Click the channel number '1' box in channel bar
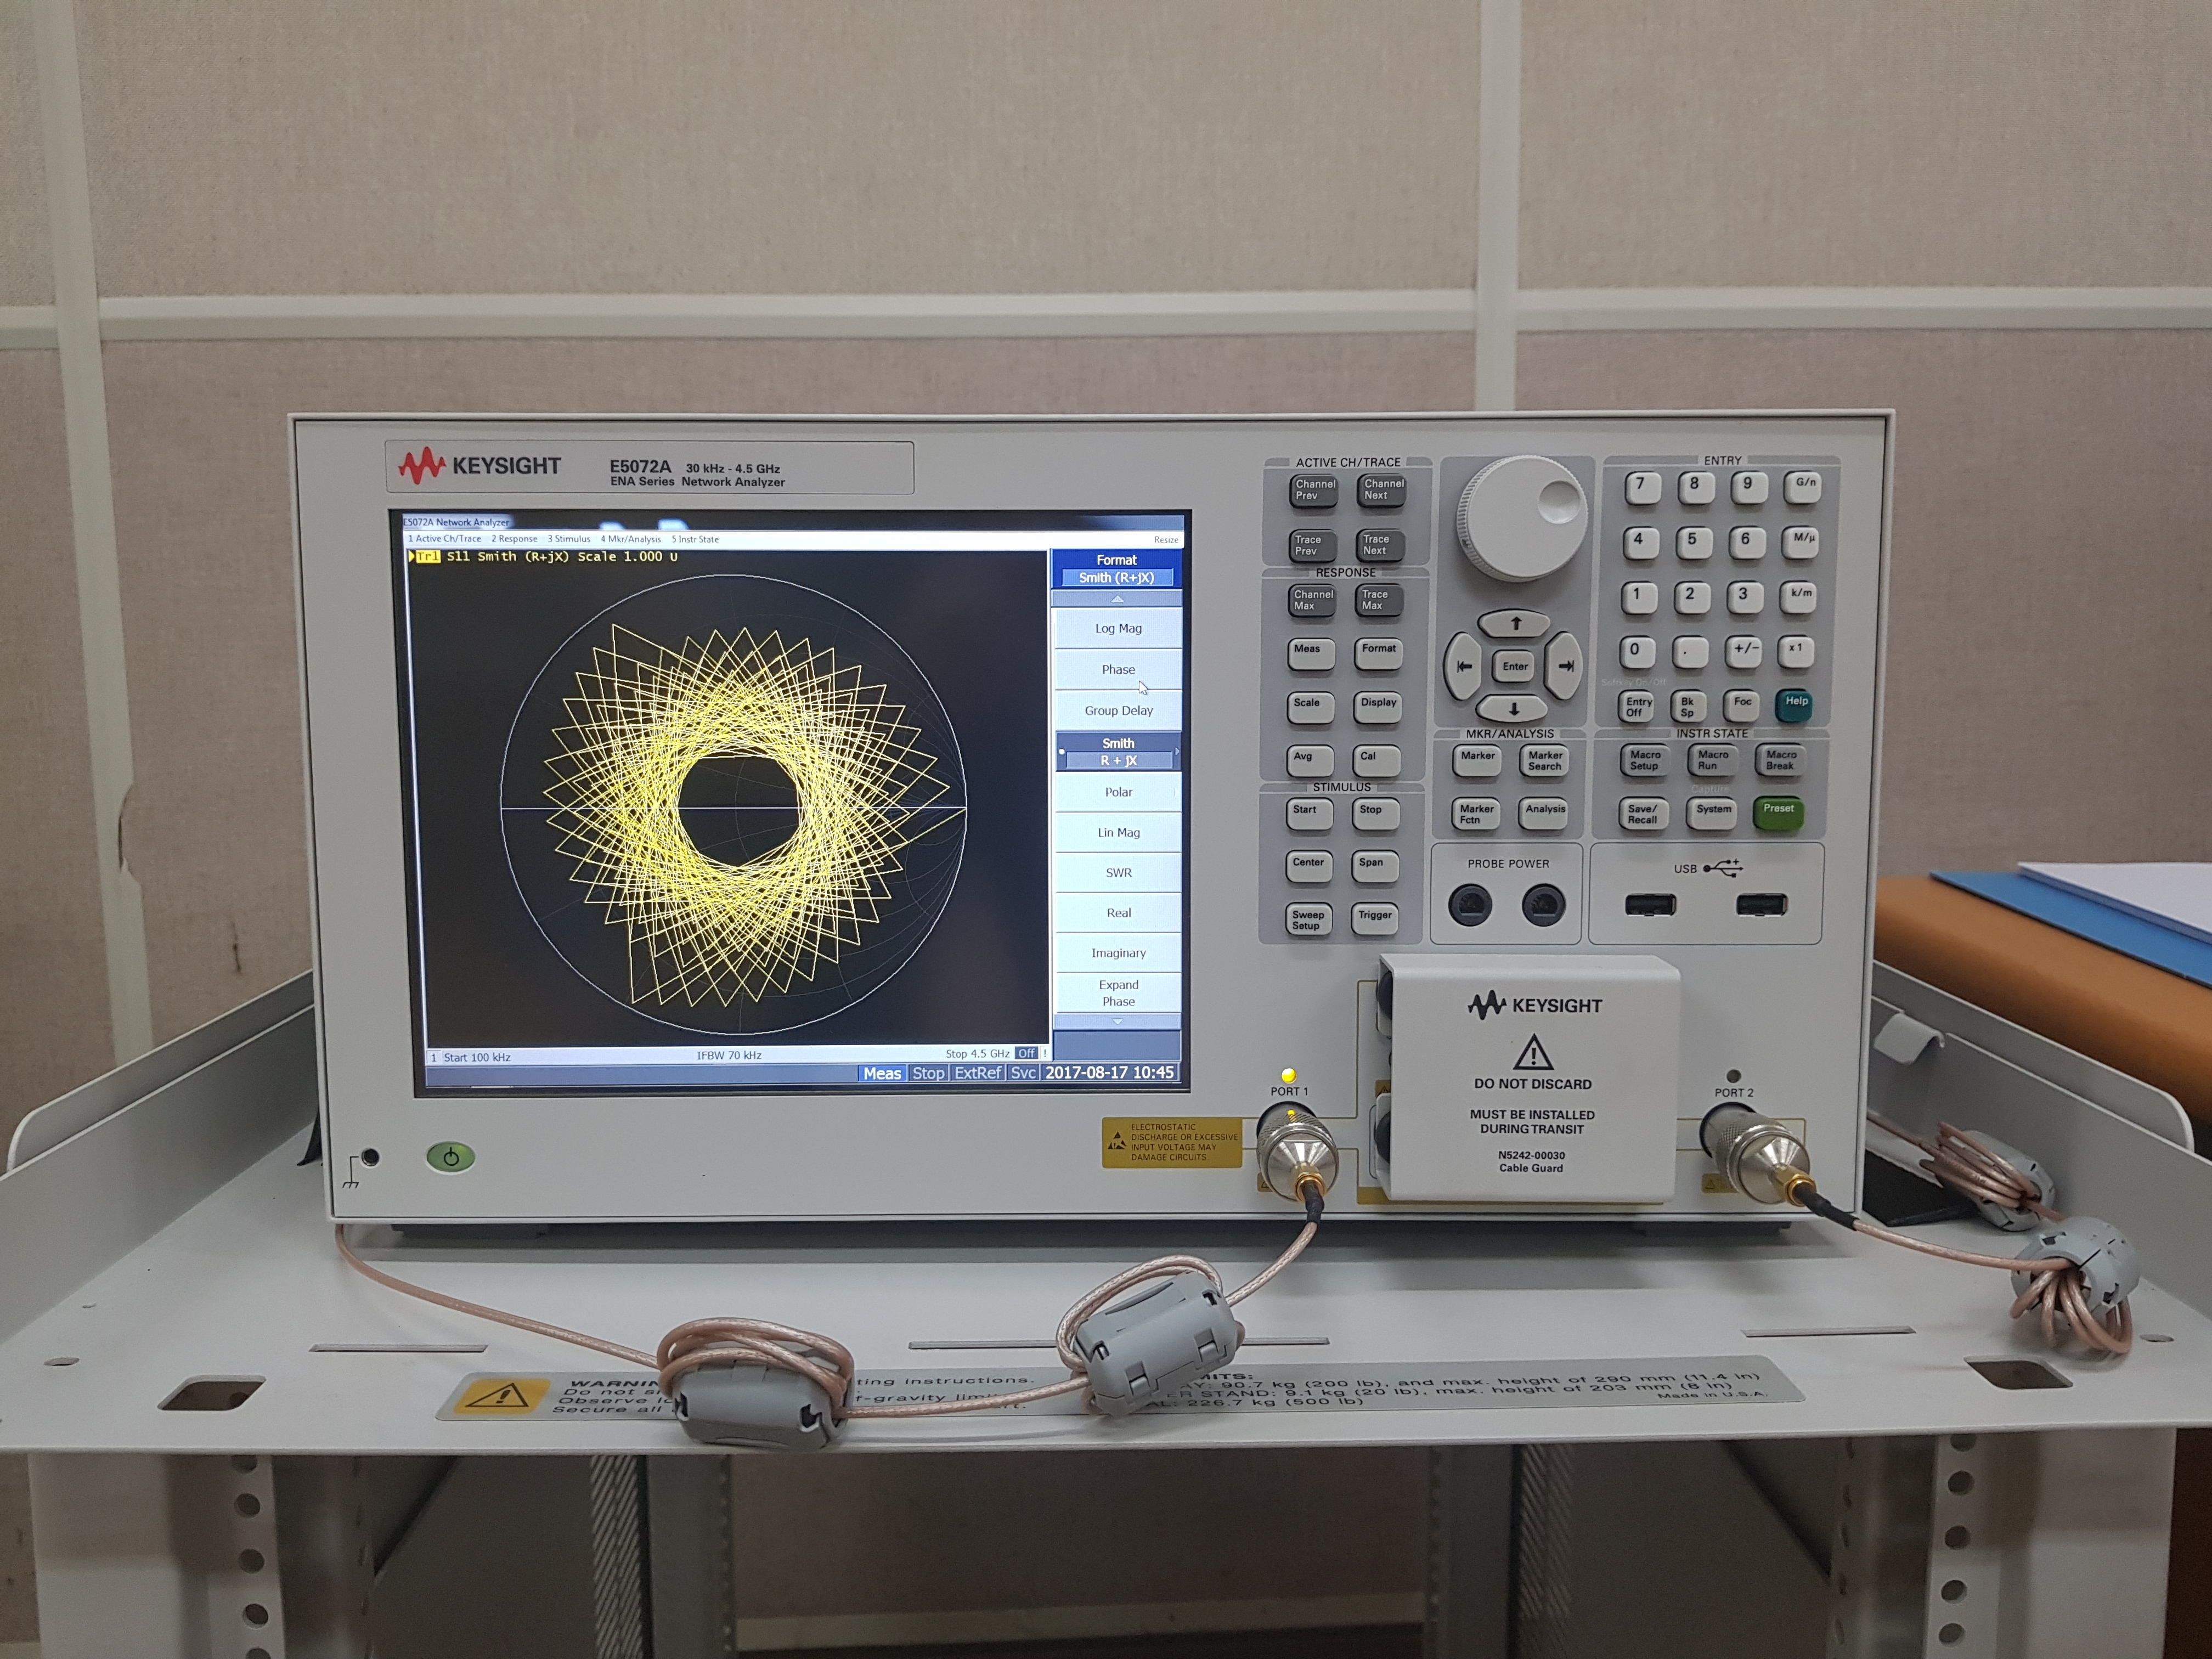The image size is (2212, 1659). pyautogui.click(x=434, y=1057)
